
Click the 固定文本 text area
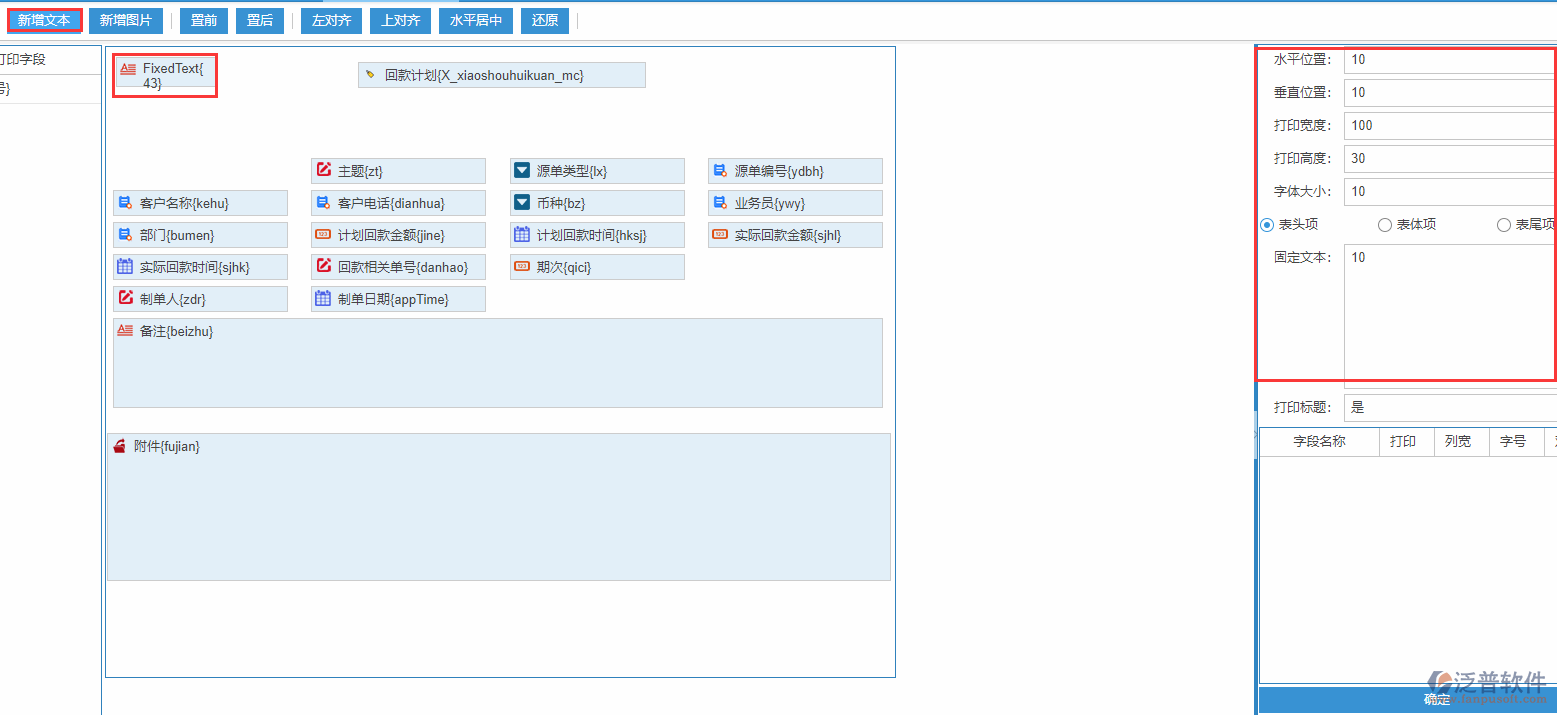tap(1450, 316)
